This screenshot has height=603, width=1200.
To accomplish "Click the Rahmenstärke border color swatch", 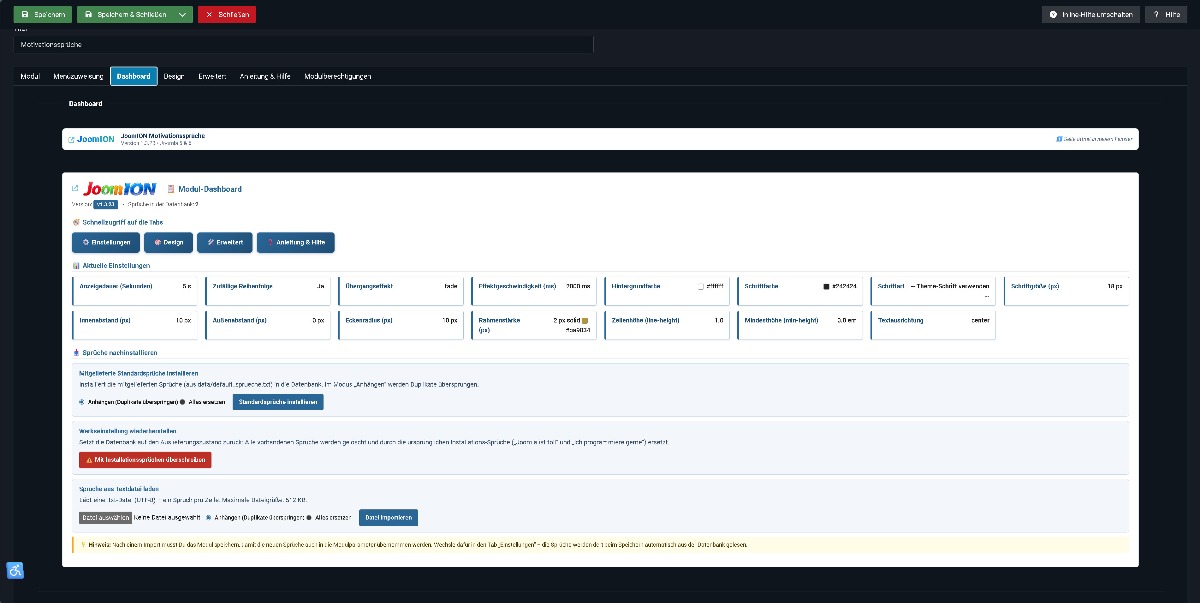I will (x=586, y=321).
